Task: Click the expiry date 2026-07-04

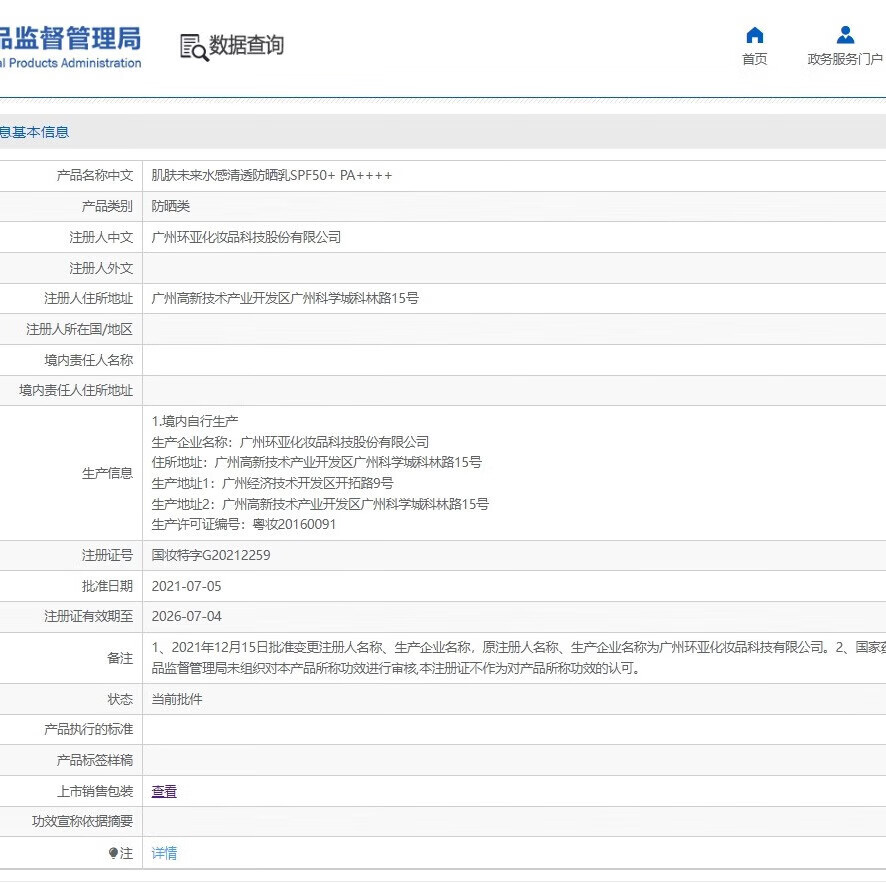Action: click(x=186, y=616)
